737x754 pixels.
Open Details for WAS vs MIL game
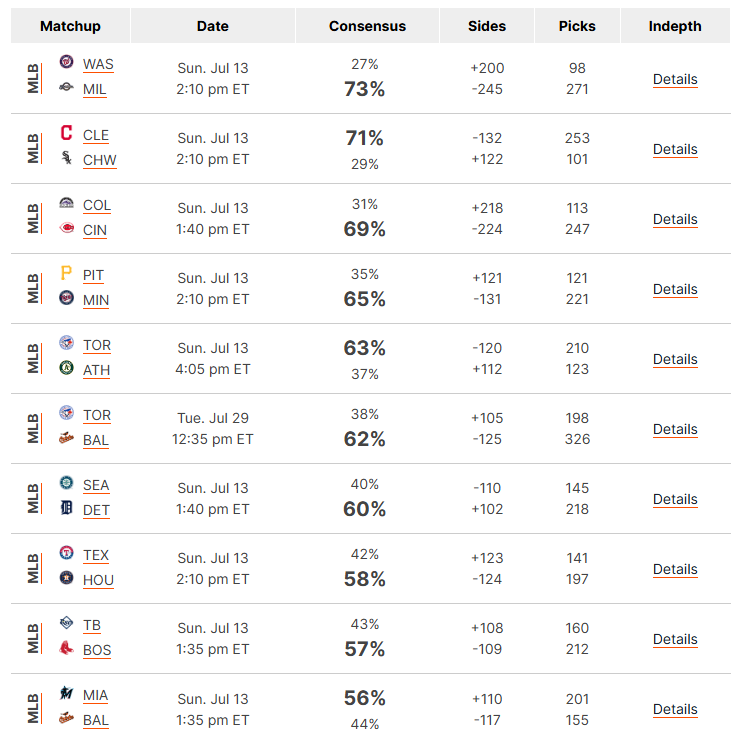pos(675,79)
